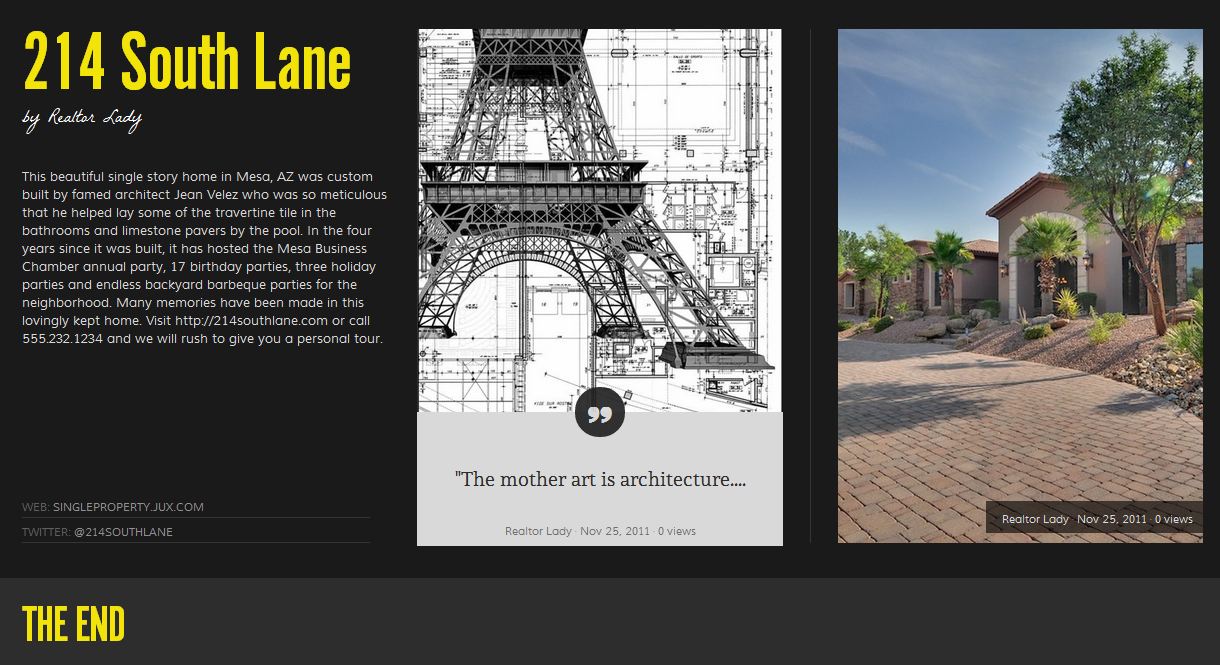
Task: Visit the SINGLEPROPERTY.JUX.COM web link
Action: point(128,507)
